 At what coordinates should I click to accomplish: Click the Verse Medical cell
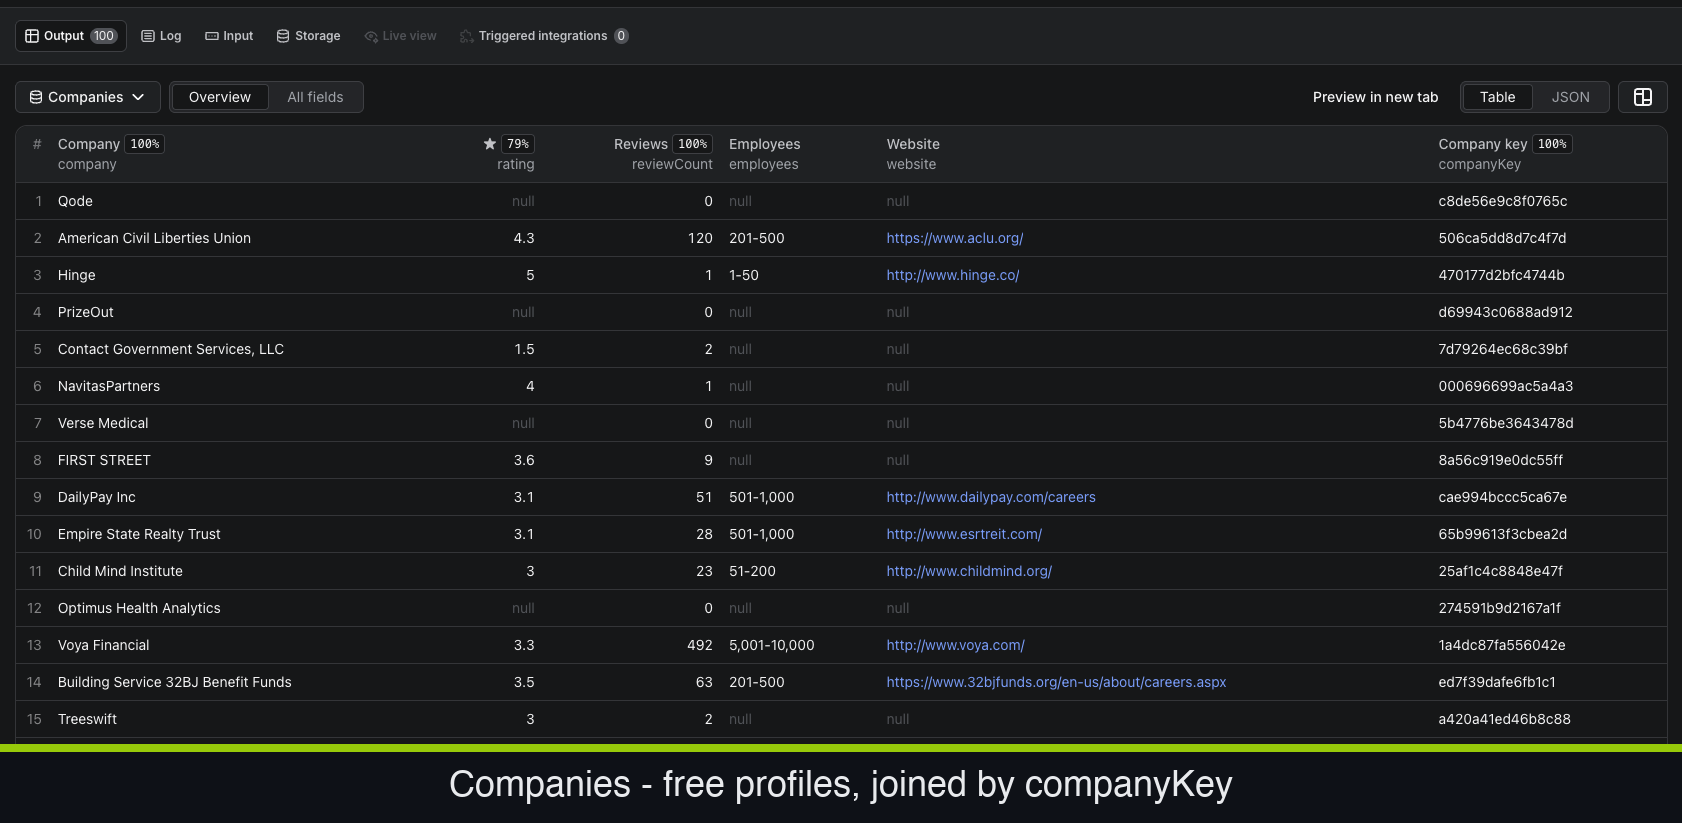tap(103, 423)
